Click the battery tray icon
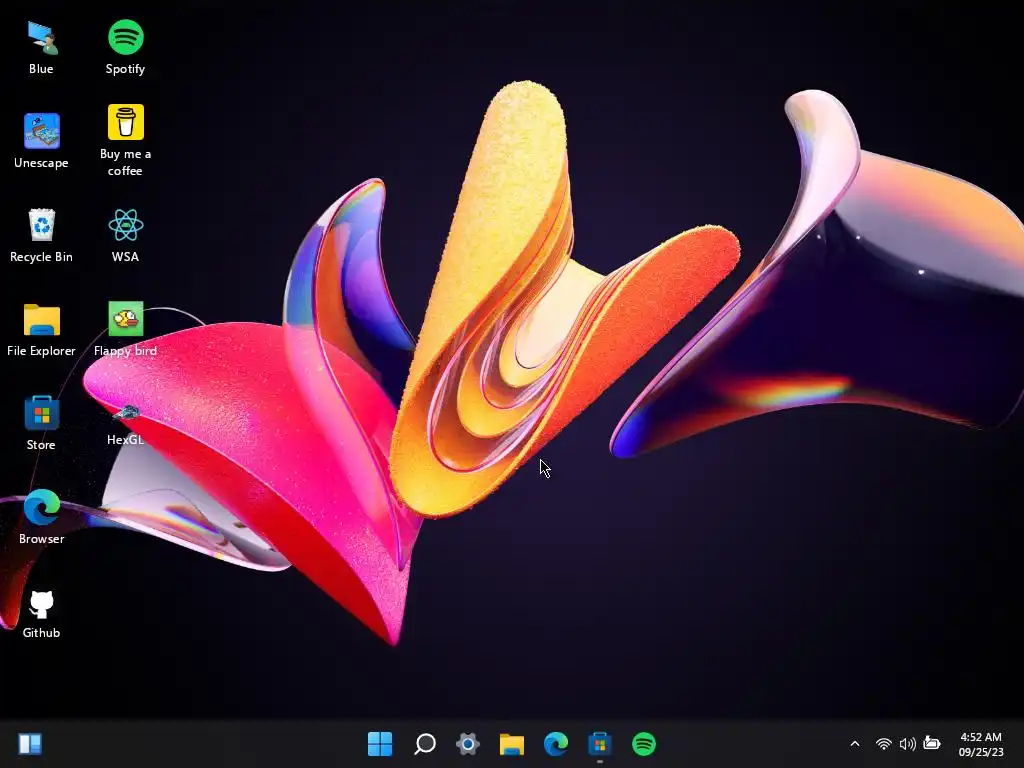Image resolution: width=1024 pixels, height=768 pixels. (932, 743)
